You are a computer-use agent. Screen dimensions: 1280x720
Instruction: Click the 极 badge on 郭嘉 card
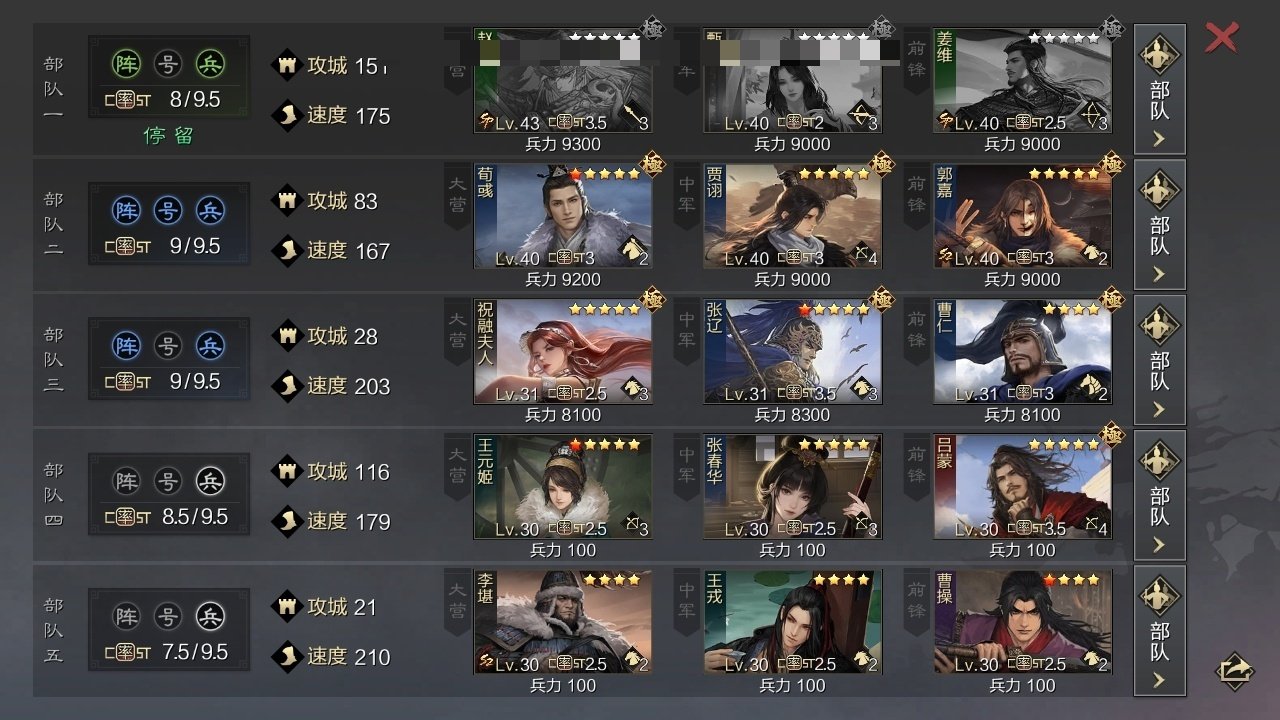click(1111, 163)
